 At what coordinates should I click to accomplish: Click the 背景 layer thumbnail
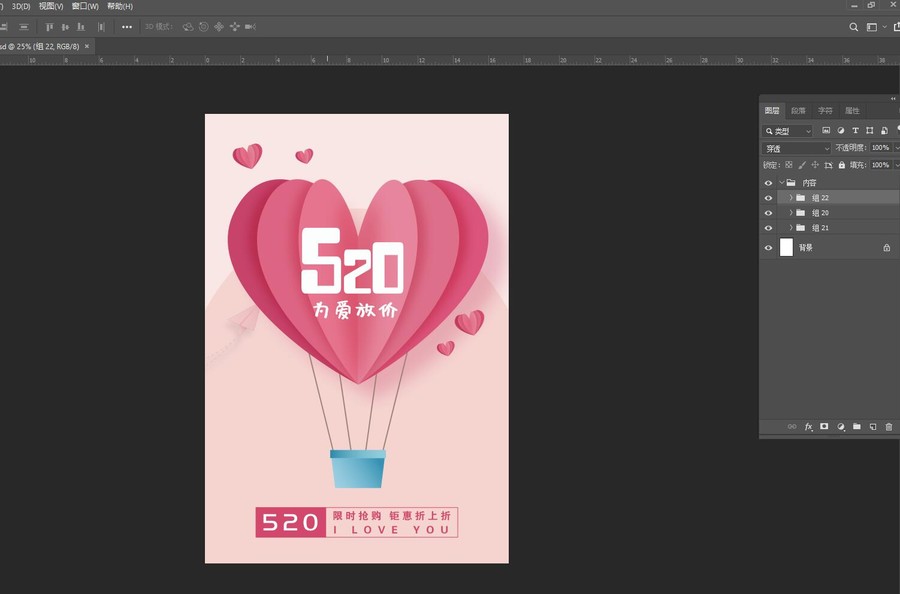click(x=786, y=248)
